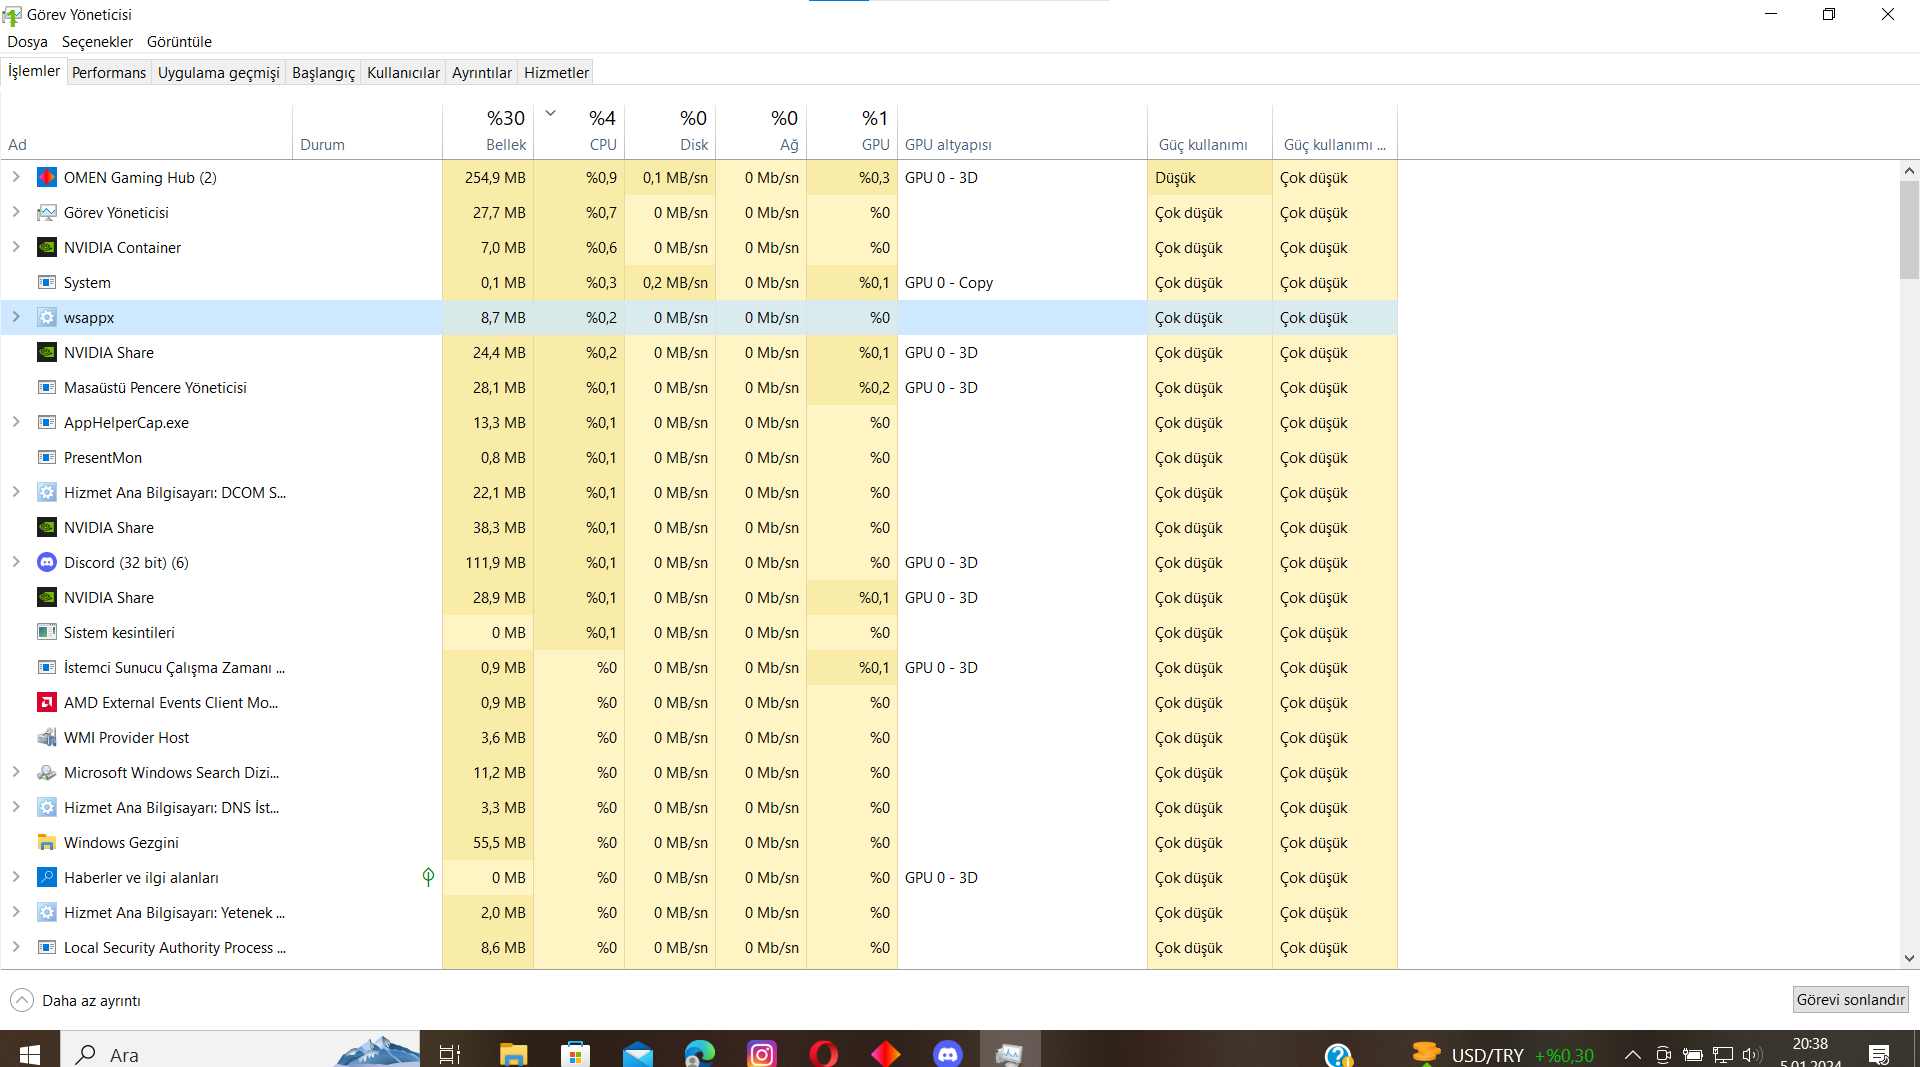Switch to the Performans tab

(109, 73)
